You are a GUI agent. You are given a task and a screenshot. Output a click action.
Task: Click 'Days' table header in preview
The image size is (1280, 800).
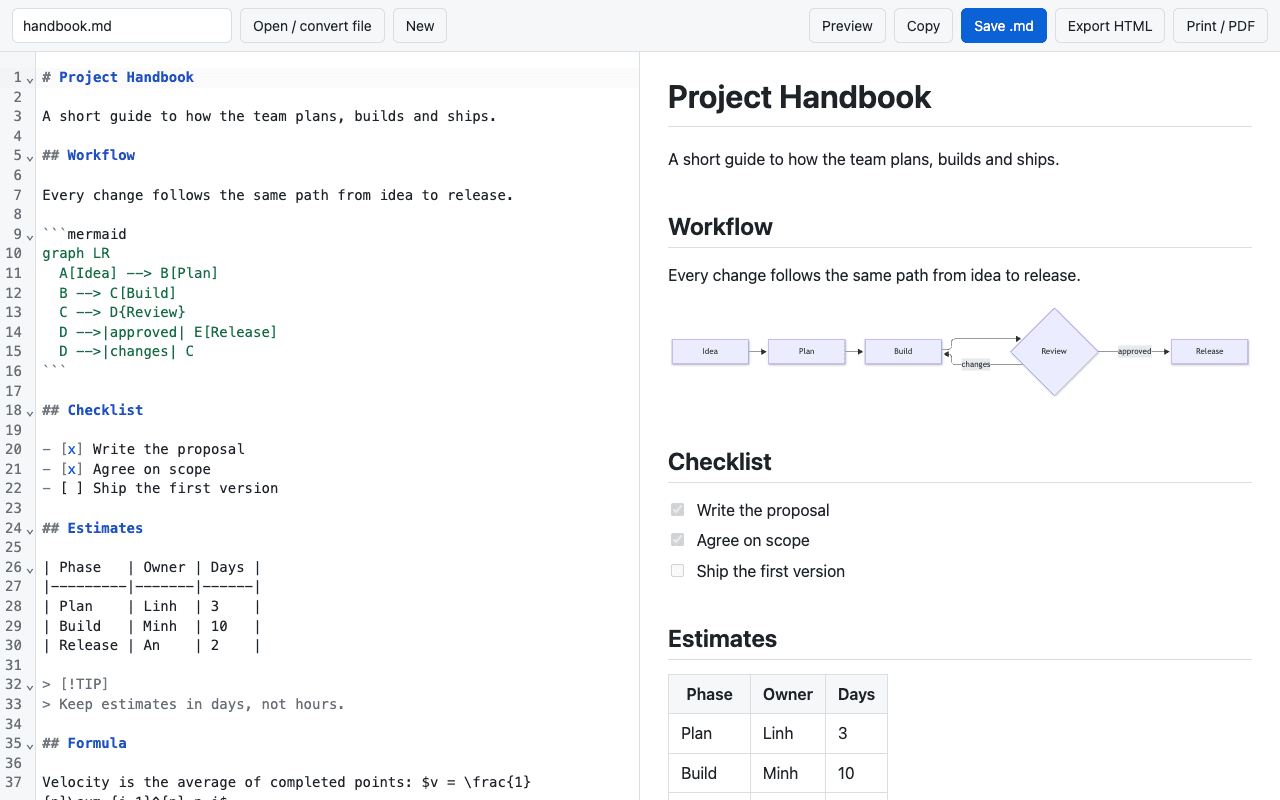856,694
